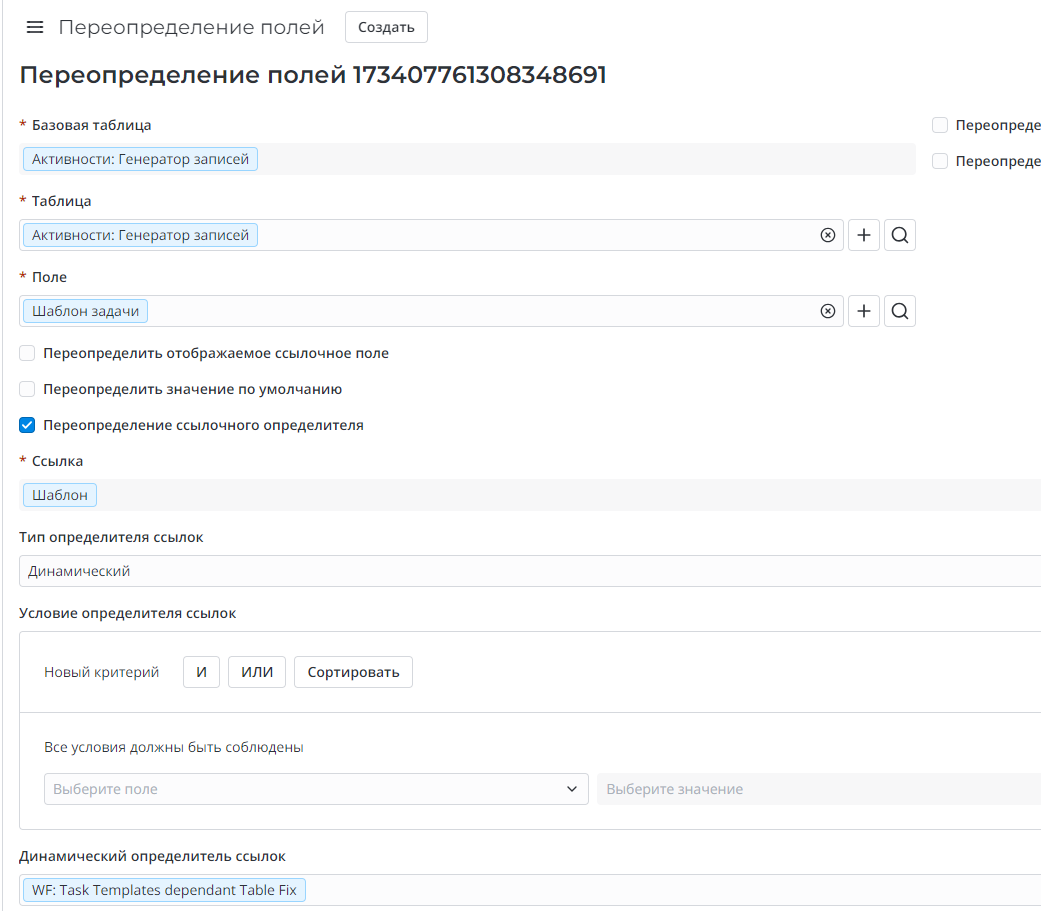This screenshot has height=911, width=1041.
Task: Select the Шаблон задачи tag in Поле
Action: pos(85,311)
